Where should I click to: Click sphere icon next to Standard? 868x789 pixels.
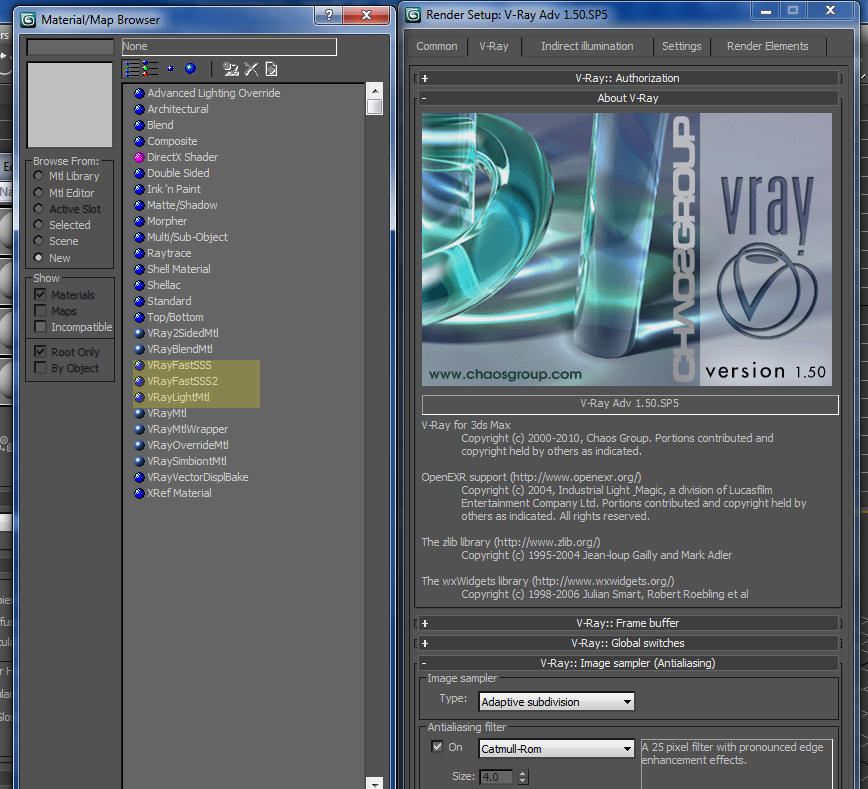[x=139, y=302]
